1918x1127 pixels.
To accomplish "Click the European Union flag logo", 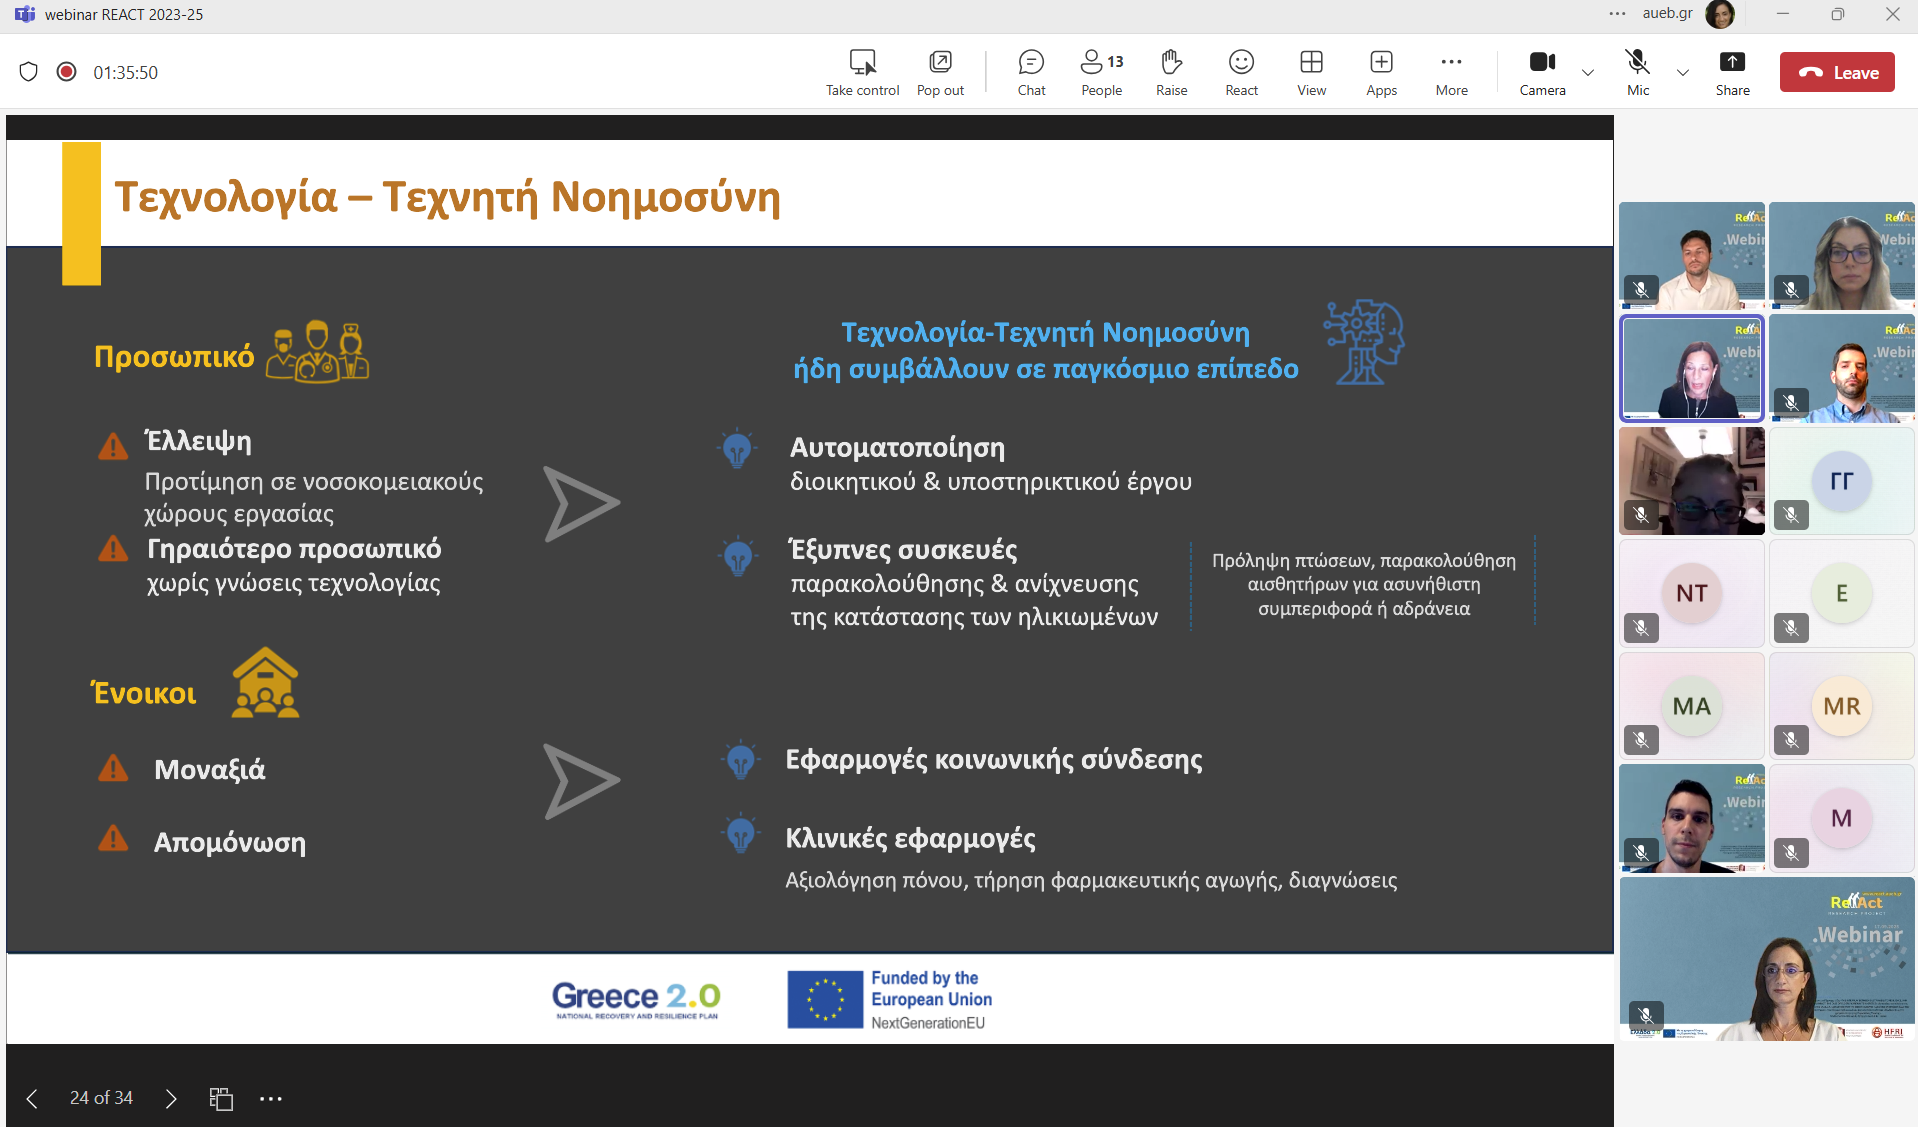I will 824,999.
